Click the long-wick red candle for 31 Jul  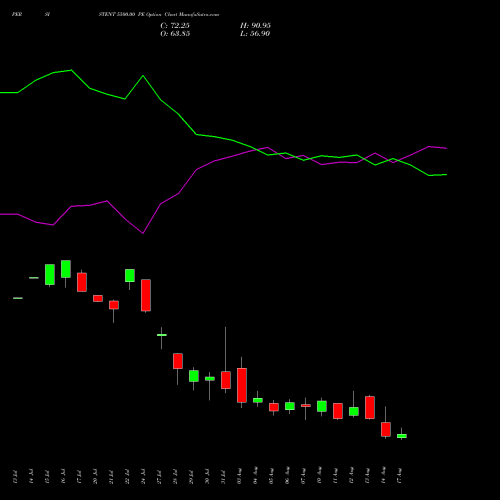(x=226, y=380)
